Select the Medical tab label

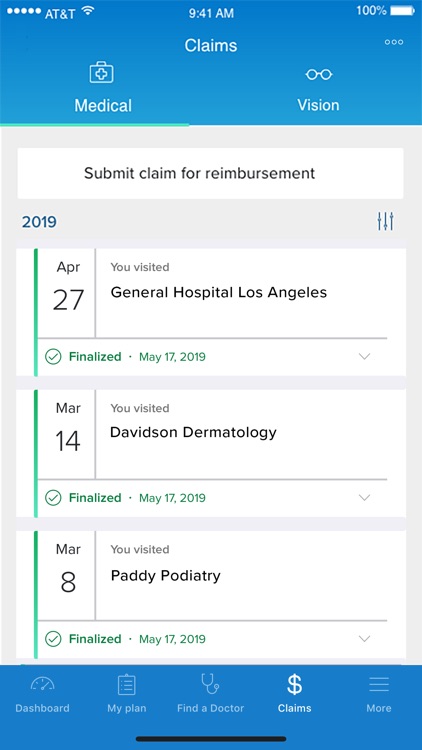click(103, 106)
